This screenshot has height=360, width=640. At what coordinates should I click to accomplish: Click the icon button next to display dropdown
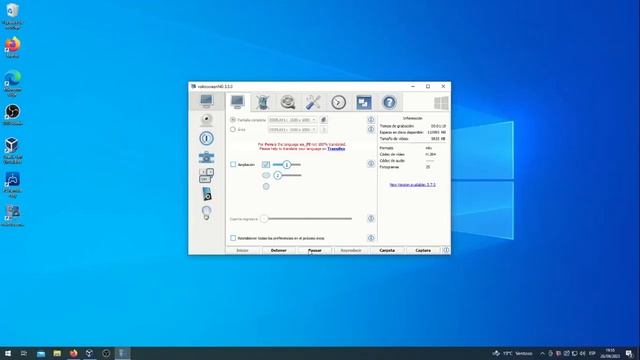(x=323, y=120)
